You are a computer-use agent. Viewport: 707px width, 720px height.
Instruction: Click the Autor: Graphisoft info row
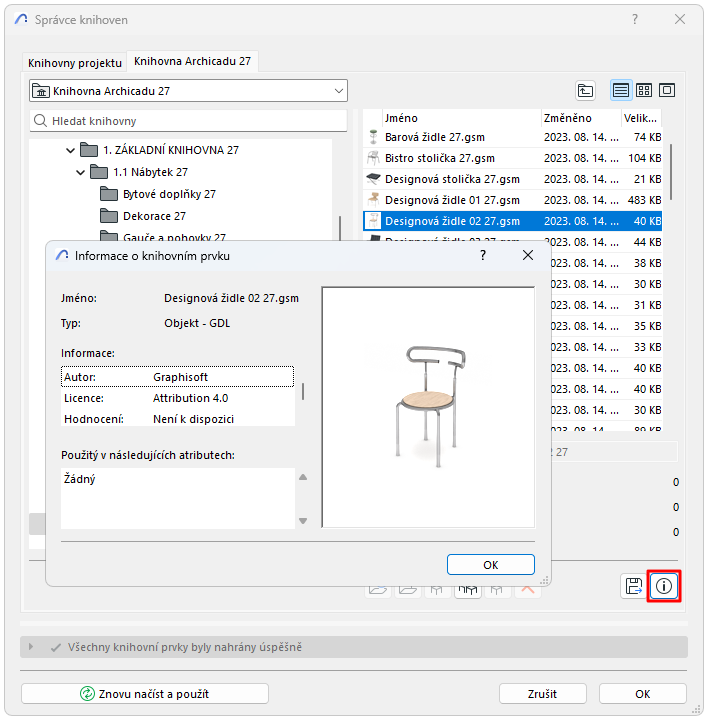point(177,377)
